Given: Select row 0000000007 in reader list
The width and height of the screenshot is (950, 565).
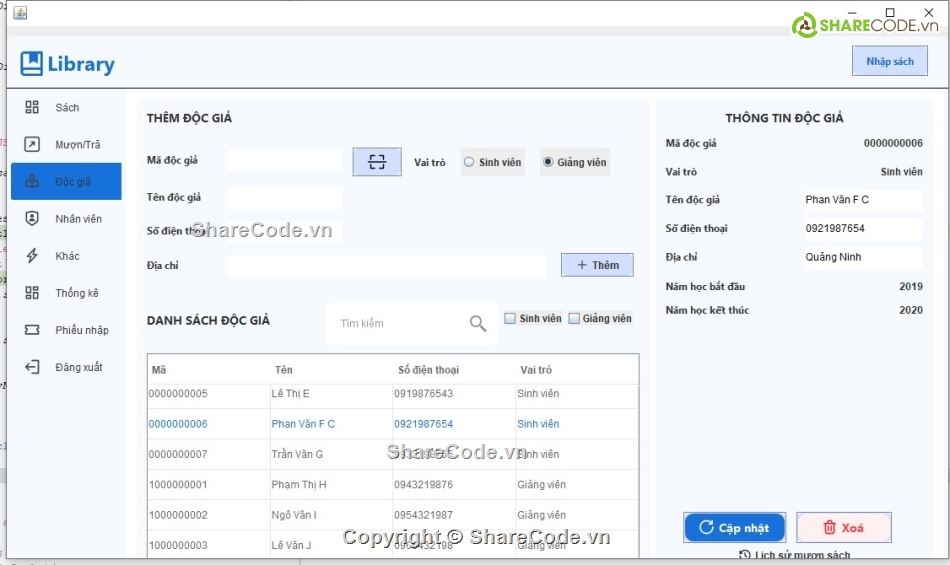Looking at the screenshot, I should tap(393, 454).
